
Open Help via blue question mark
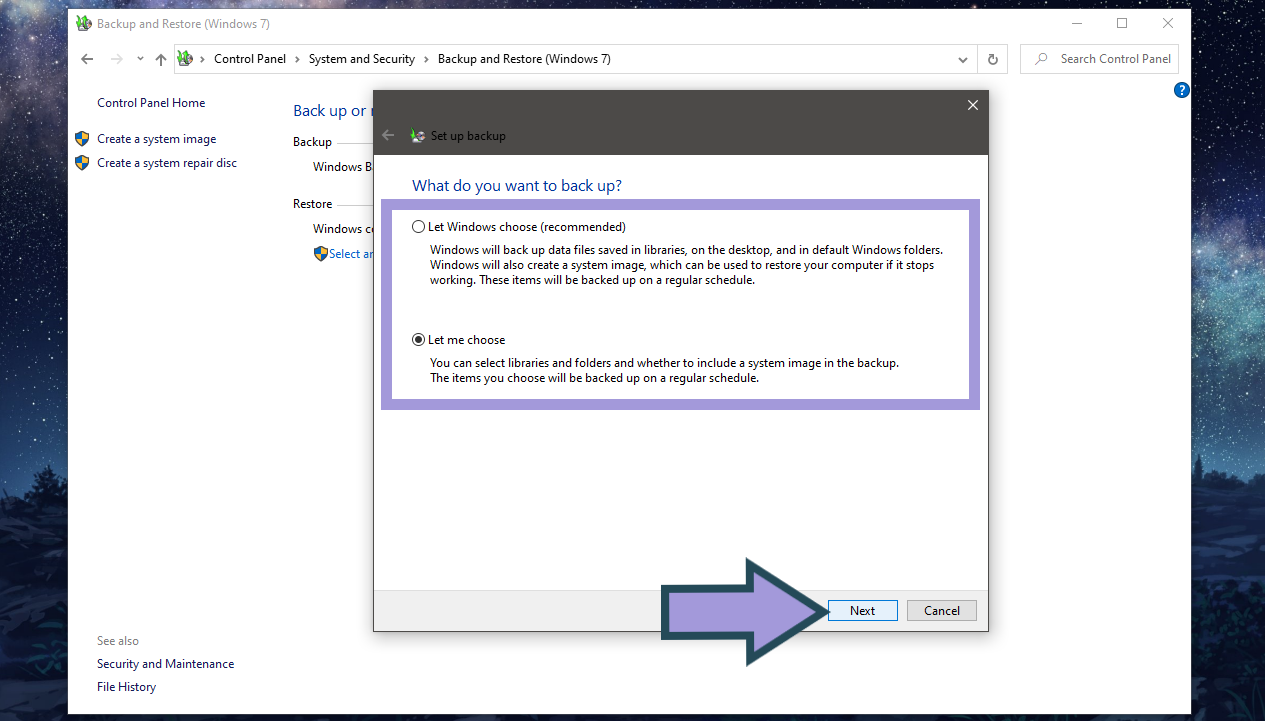click(1181, 90)
